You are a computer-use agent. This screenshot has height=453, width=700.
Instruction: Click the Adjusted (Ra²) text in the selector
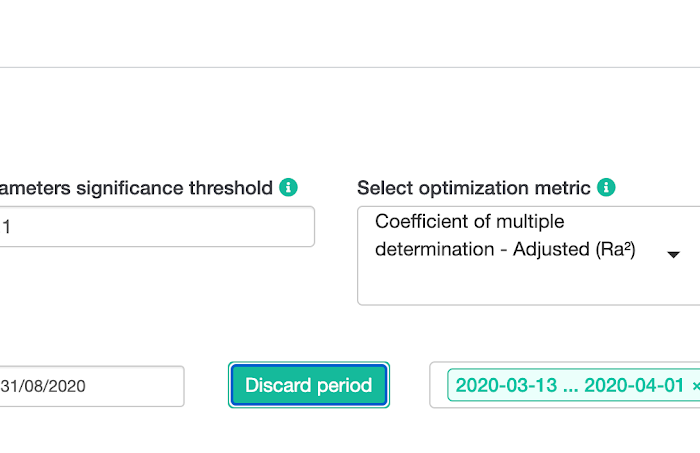tap(574, 249)
